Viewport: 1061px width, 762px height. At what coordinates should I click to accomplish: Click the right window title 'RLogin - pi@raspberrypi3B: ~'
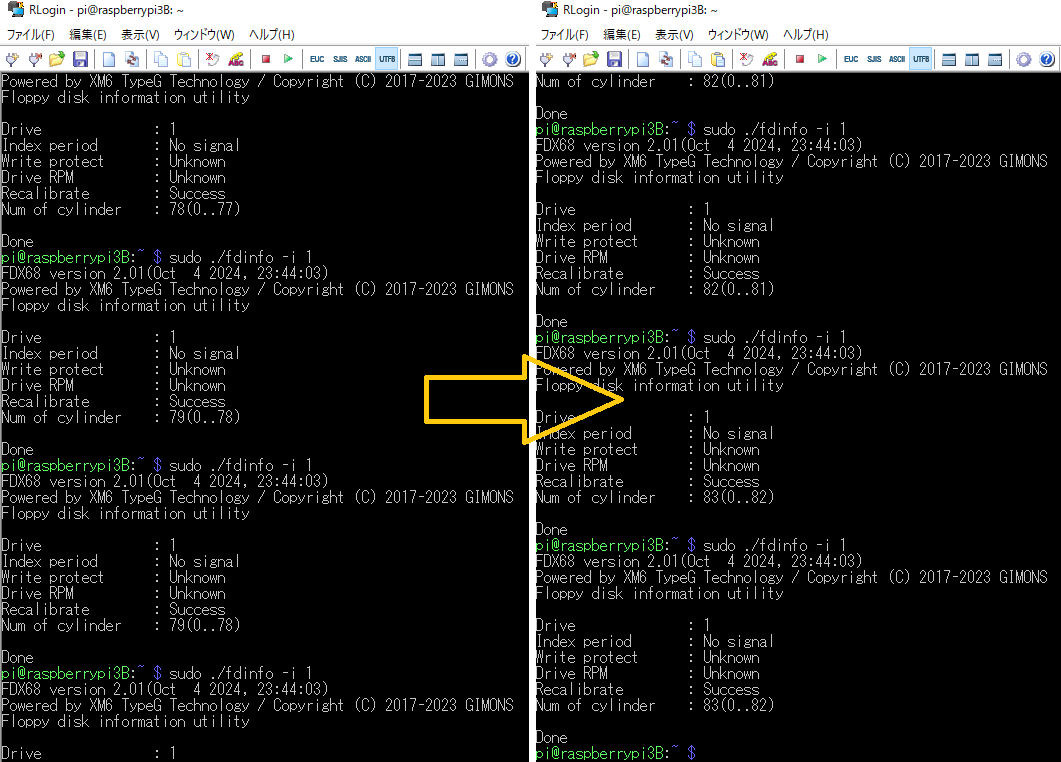coord(640,10)
